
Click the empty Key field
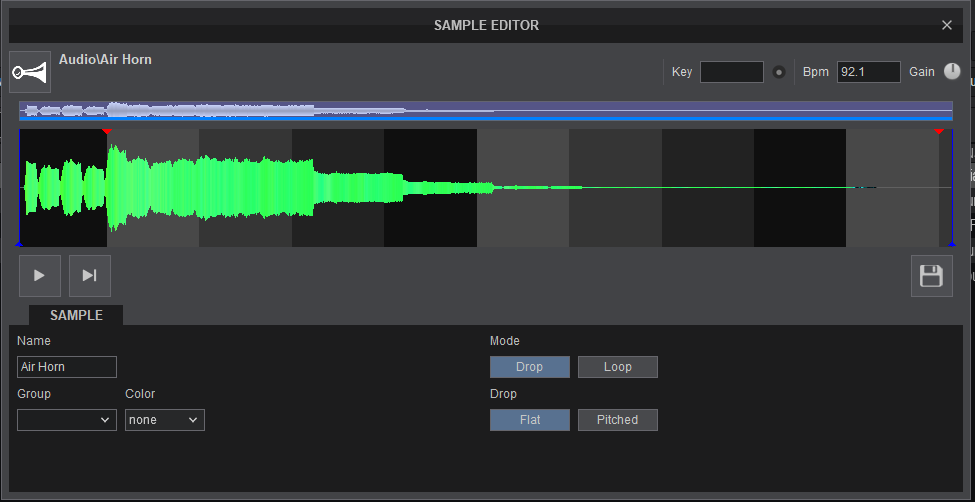point(731,72)
